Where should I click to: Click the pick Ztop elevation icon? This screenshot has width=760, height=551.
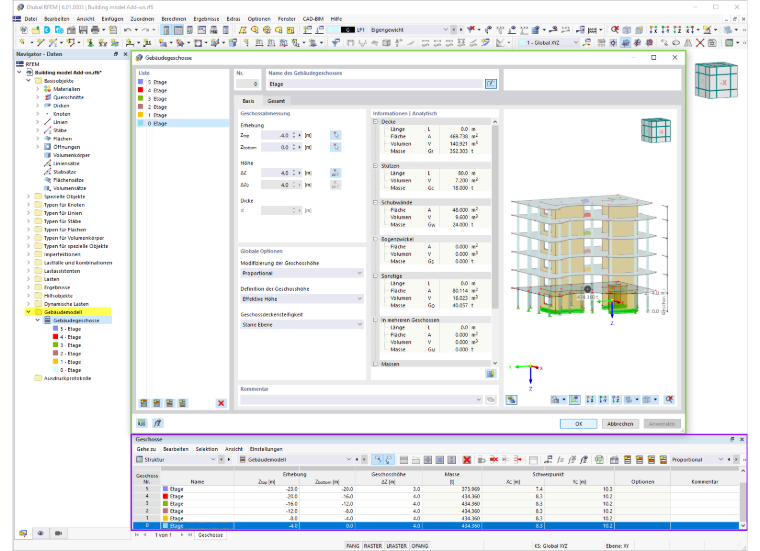point(335,135)
